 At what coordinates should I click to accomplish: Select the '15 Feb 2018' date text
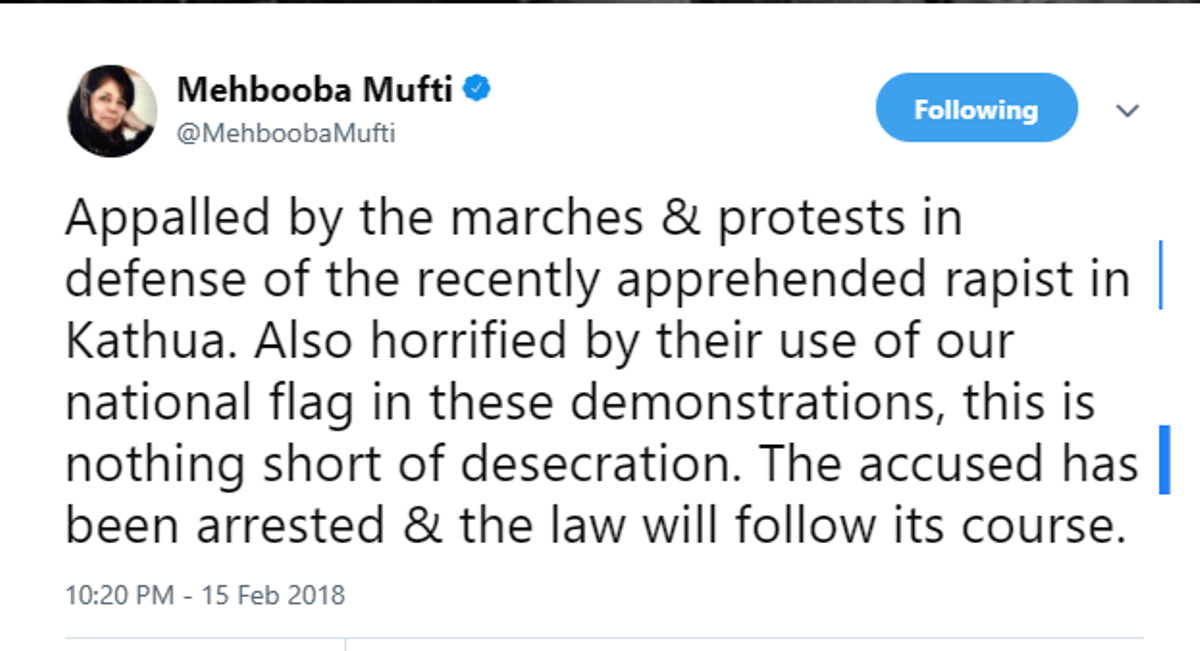point(273,596)
